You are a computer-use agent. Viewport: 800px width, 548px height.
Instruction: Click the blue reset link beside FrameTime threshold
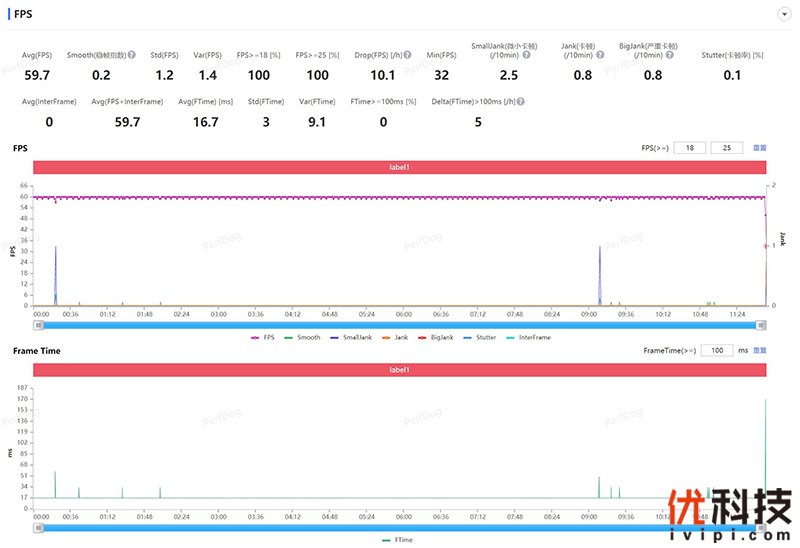point(760,350)
